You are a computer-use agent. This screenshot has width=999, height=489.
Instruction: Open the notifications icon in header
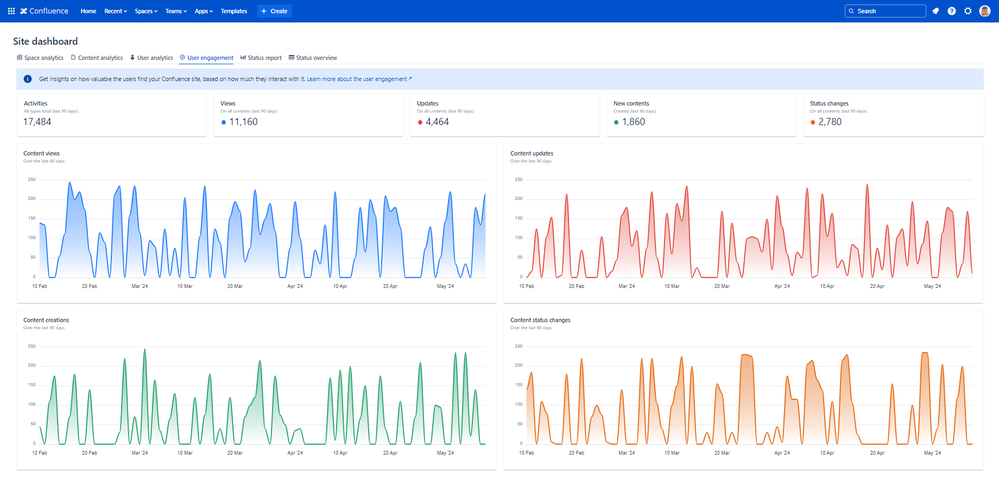[x=935, y=11]
